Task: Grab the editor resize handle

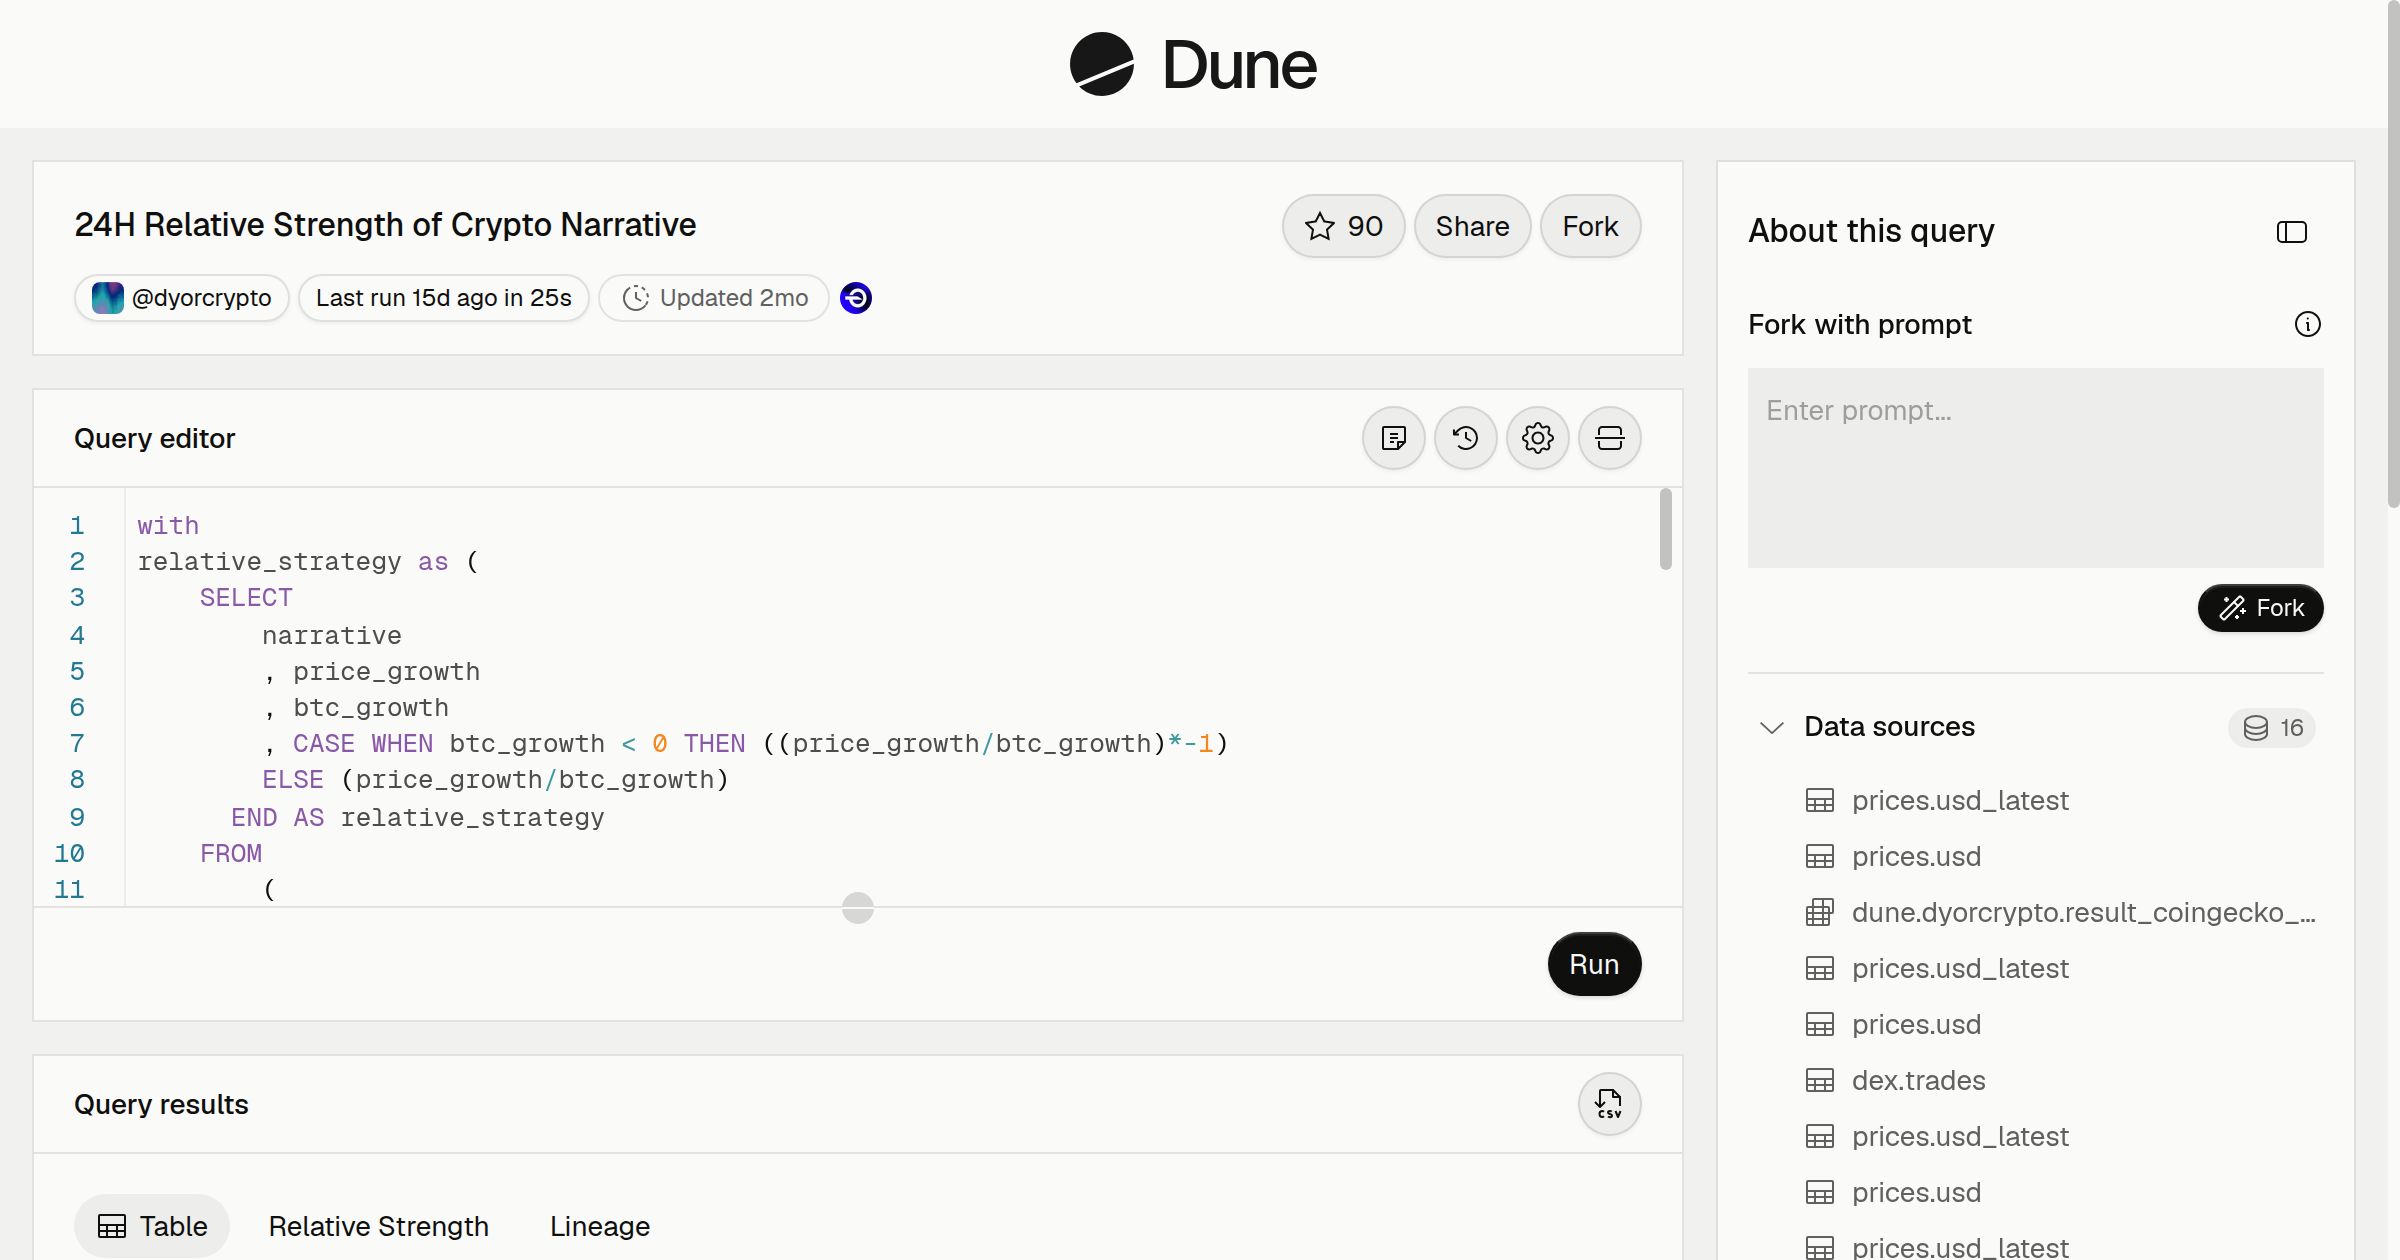Action: point(858,908)
